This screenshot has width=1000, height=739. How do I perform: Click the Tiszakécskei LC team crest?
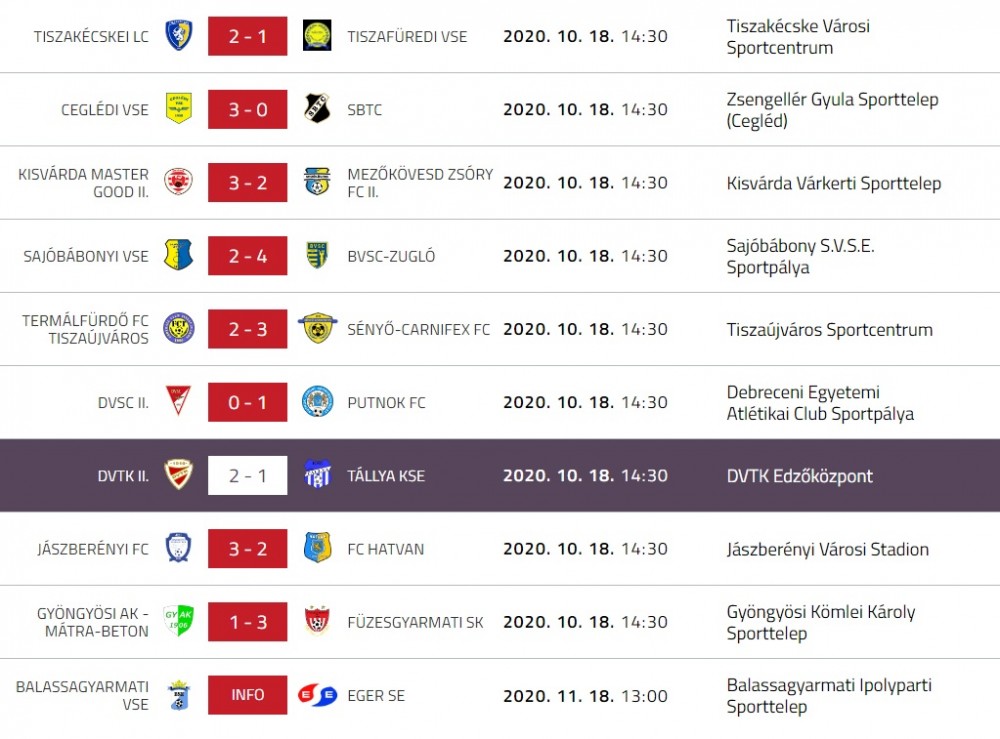[x=179, y=35]
